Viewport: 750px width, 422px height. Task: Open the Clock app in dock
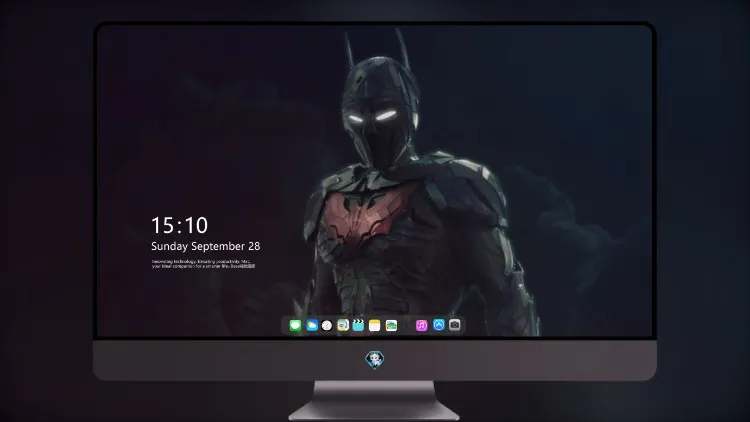(327, 325)
